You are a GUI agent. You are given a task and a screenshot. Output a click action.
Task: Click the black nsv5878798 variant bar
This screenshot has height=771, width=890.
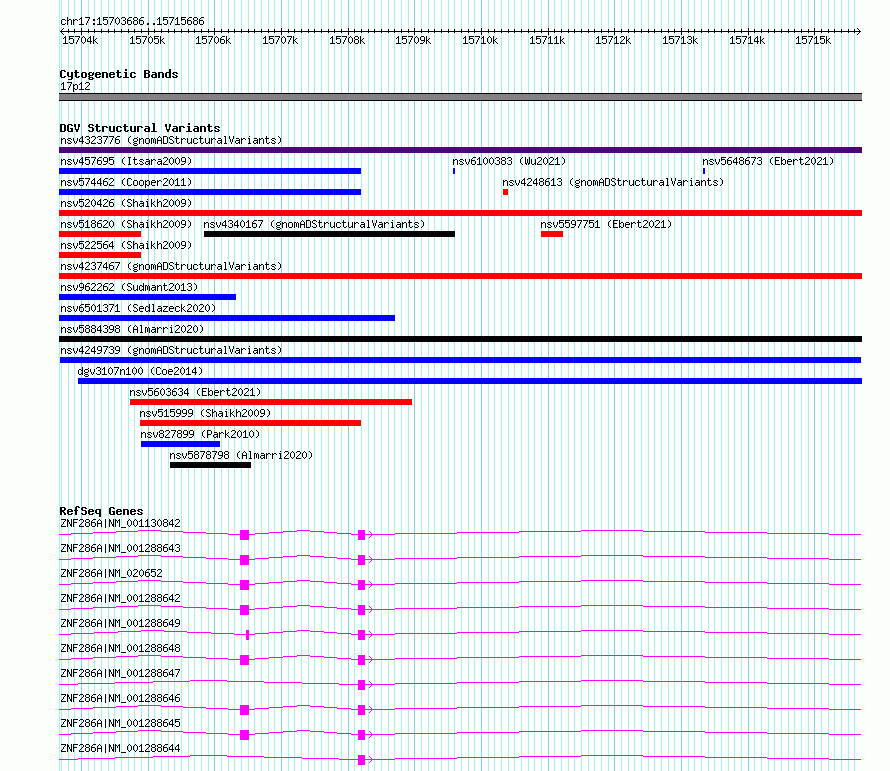211,465
